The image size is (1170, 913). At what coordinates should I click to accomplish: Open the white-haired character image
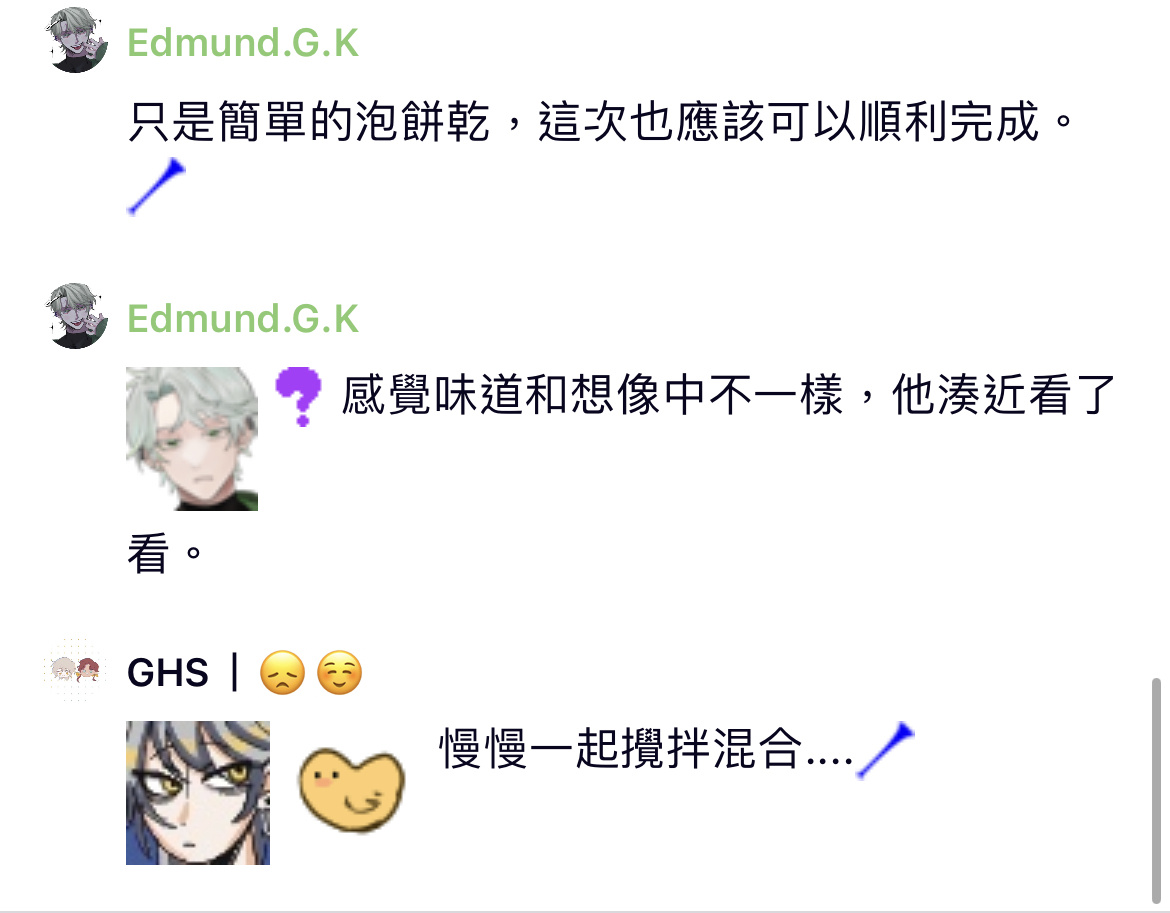tap(192, 439)
